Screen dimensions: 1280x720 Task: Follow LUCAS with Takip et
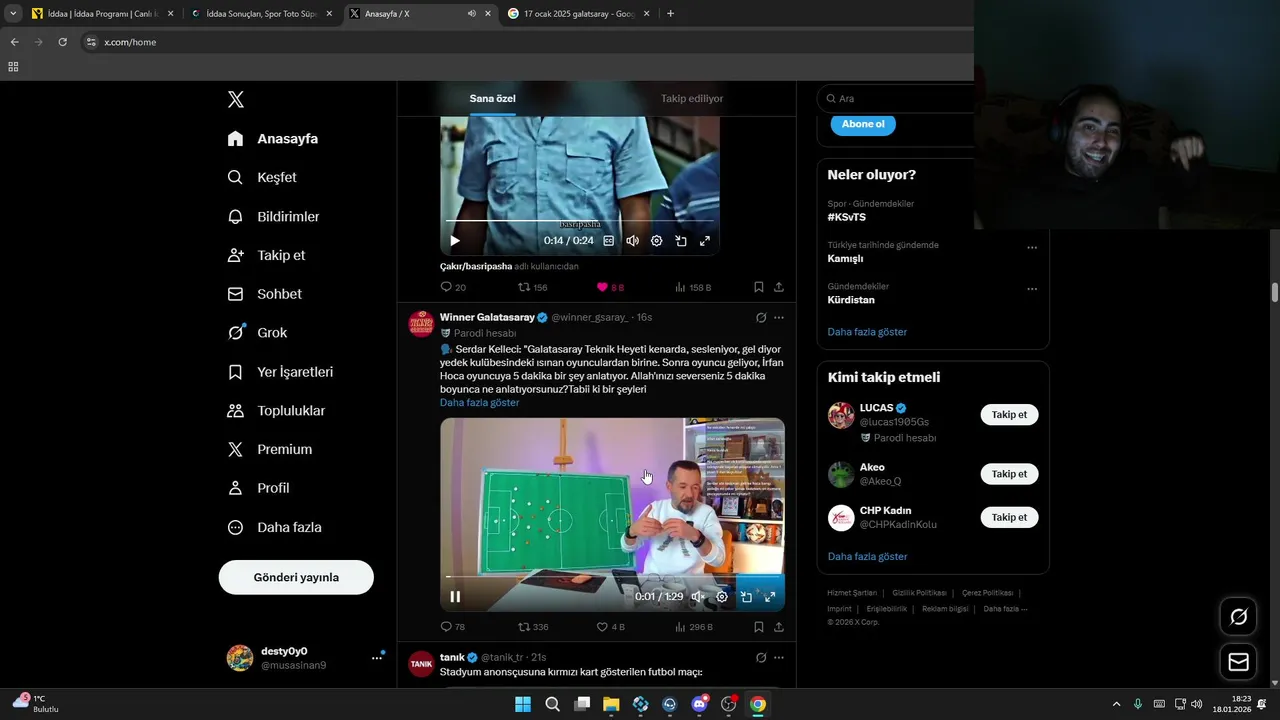click(1009, 415)
